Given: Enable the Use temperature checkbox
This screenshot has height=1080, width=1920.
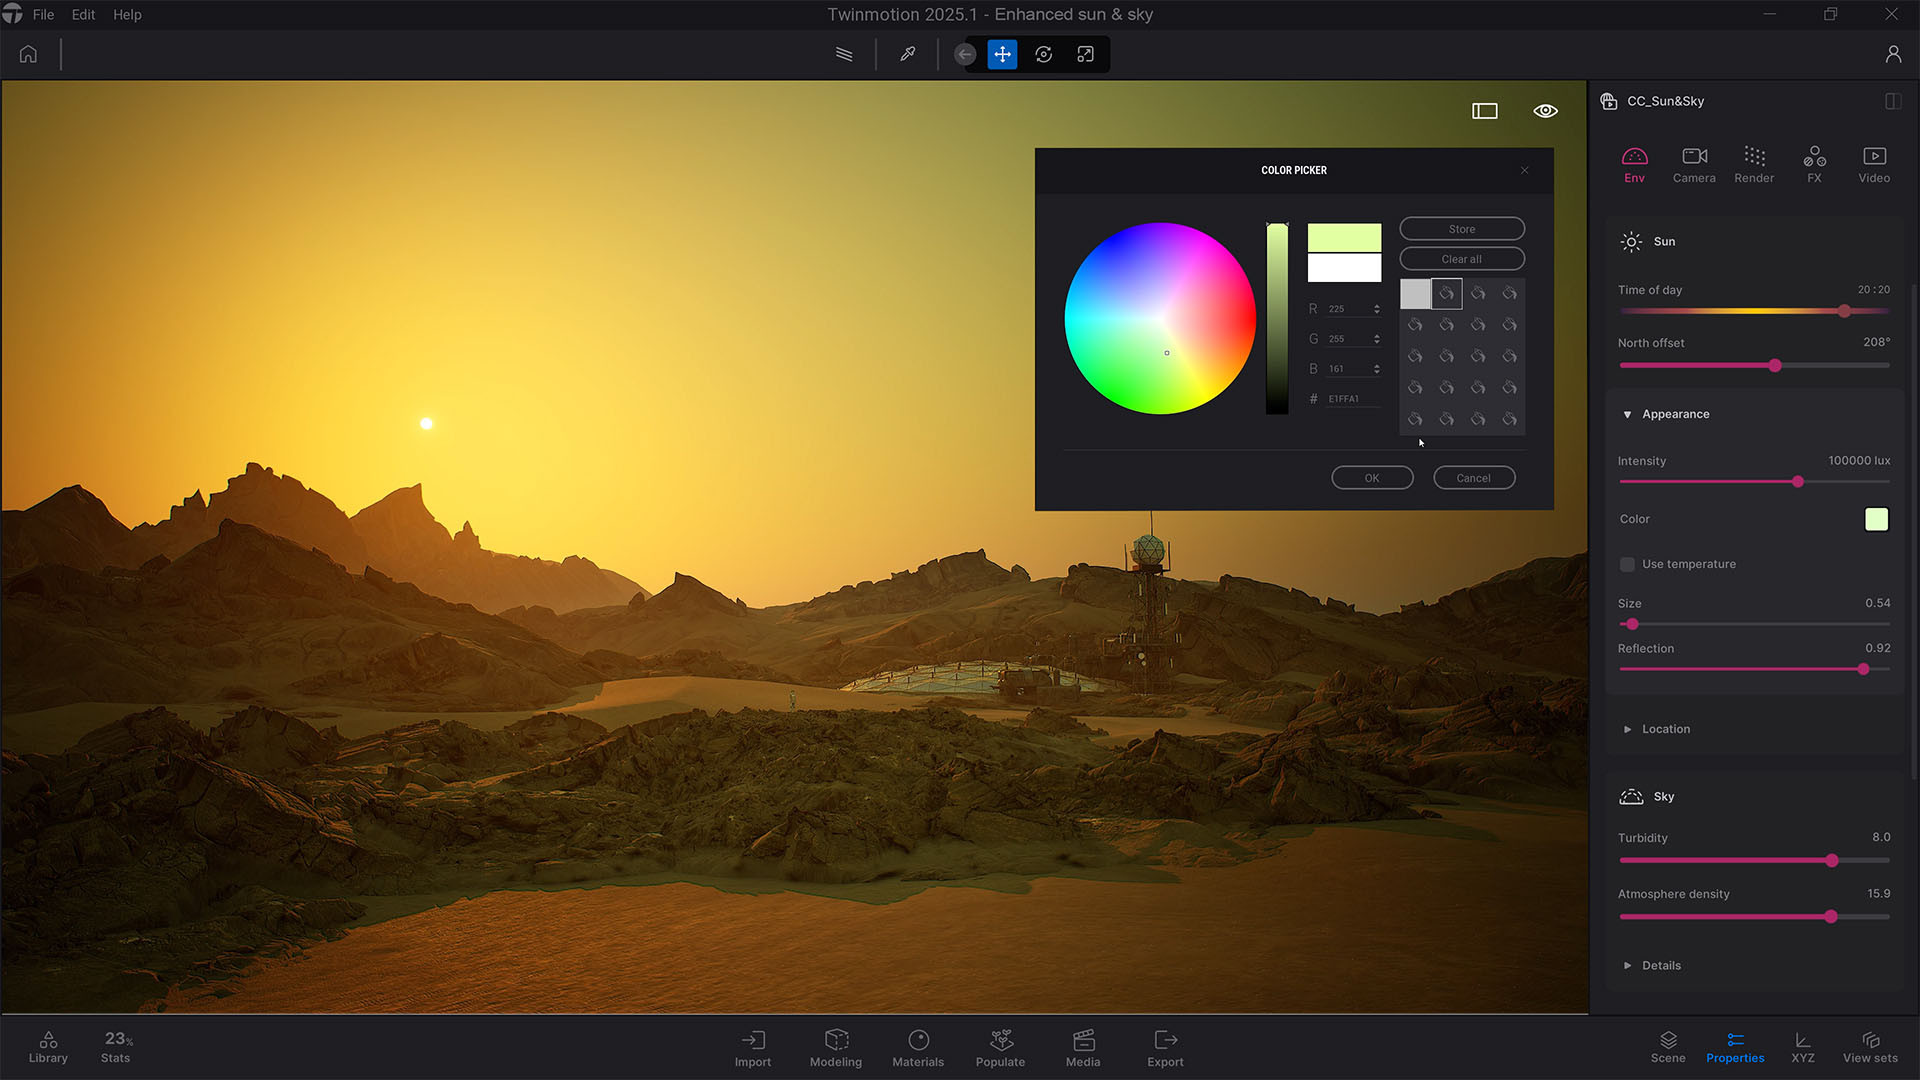Looking at the screenshot, I should 1627,564.
